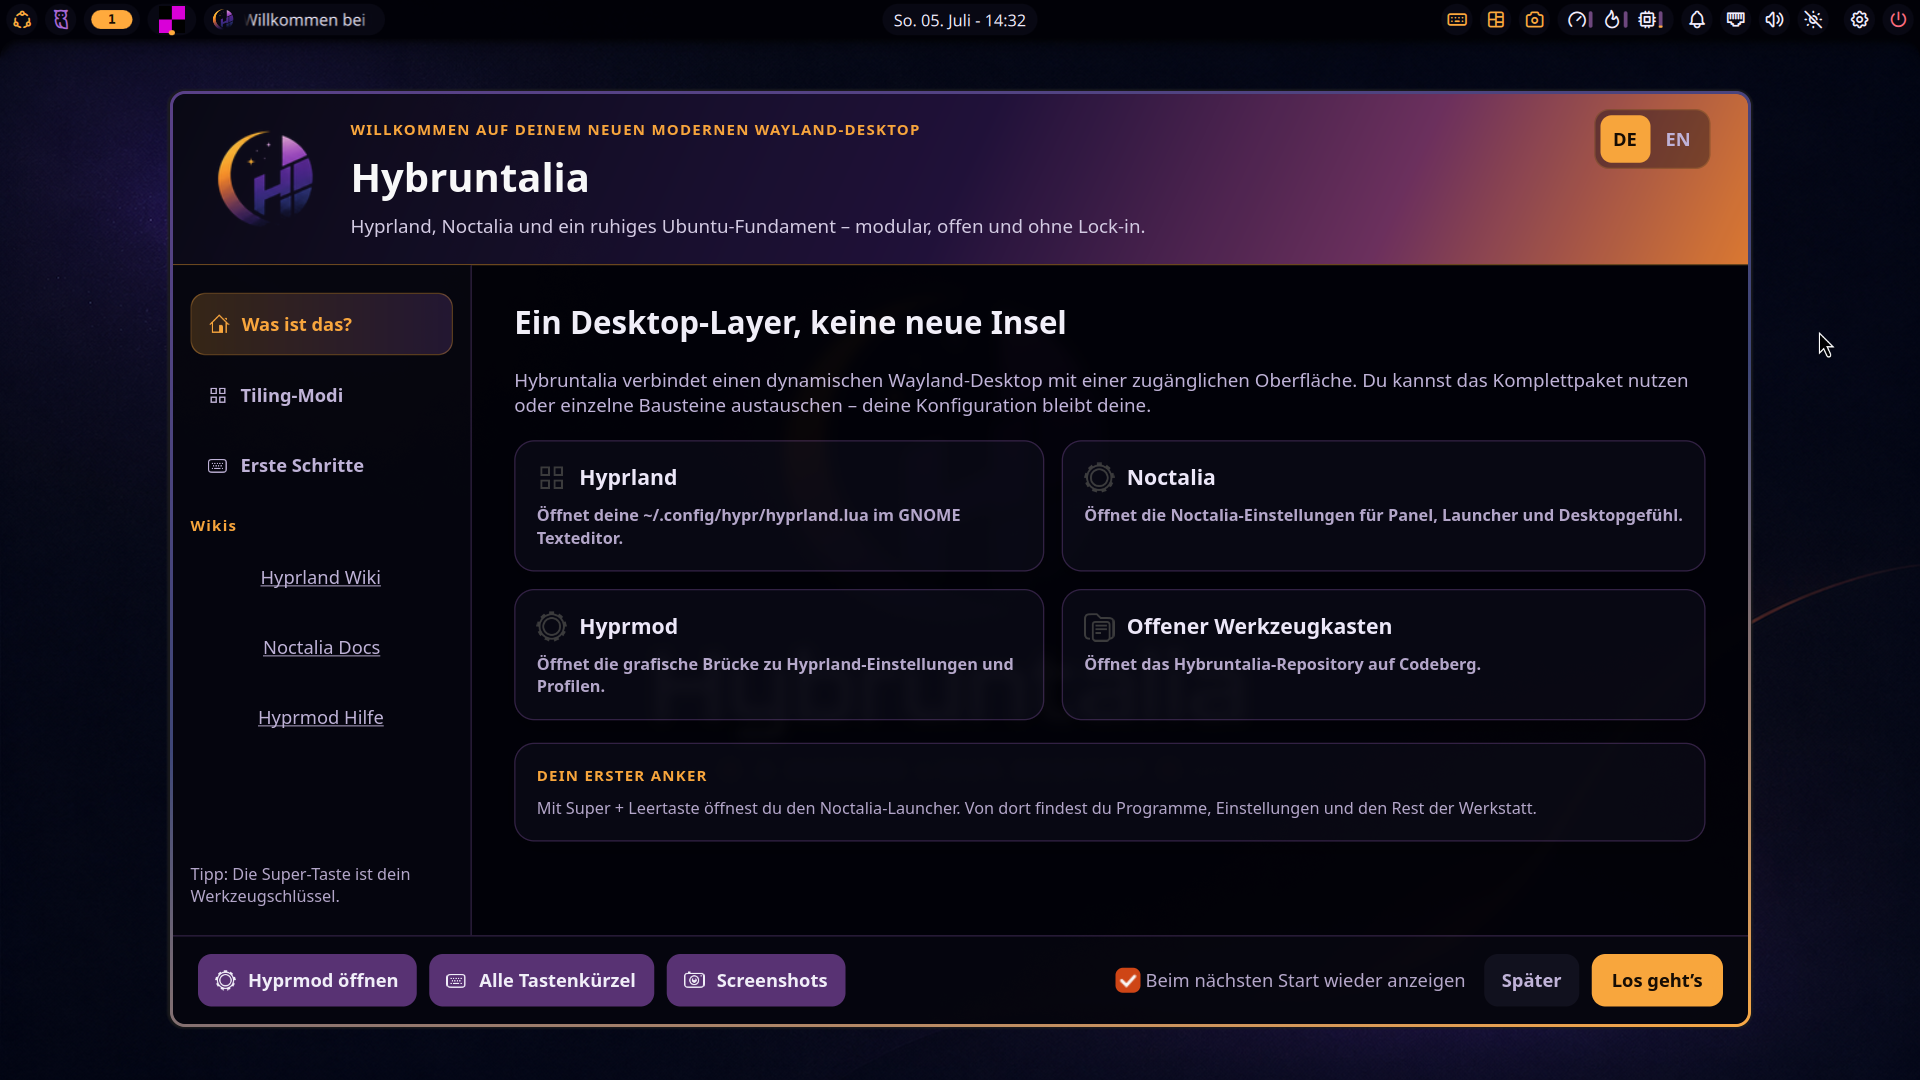Select workspace 1 indicator pill

(x=112, y=20)
